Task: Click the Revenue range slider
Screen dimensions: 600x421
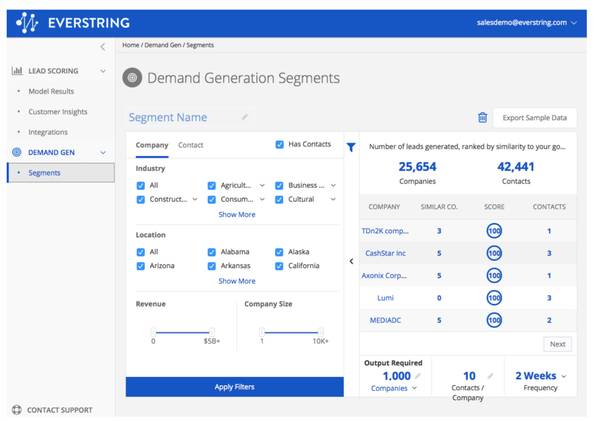Action: point(183,331)
